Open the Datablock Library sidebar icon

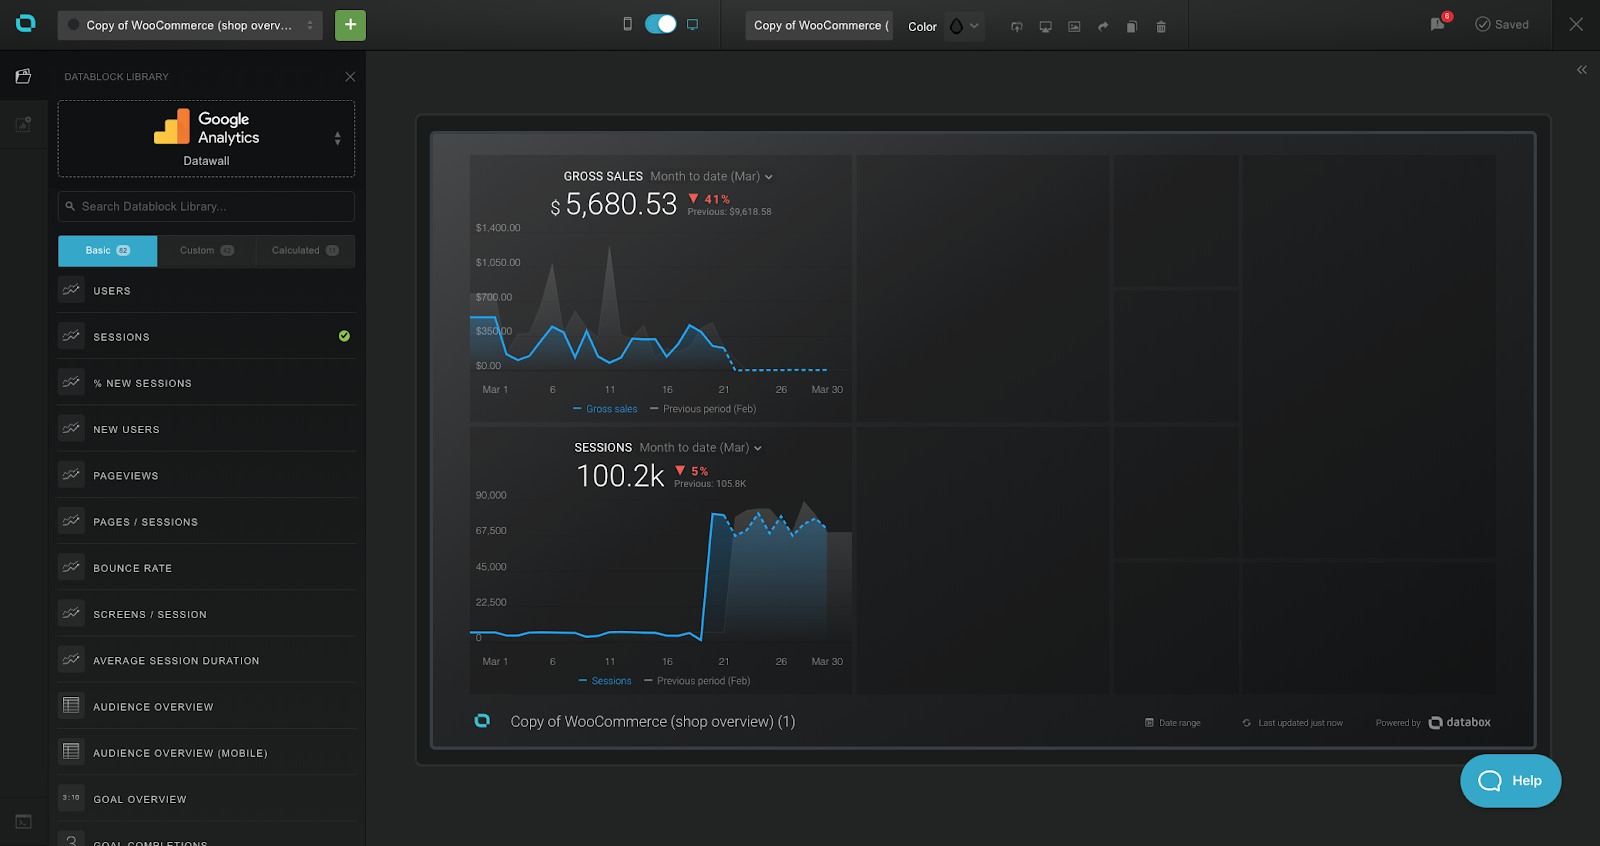coord(23,76)
